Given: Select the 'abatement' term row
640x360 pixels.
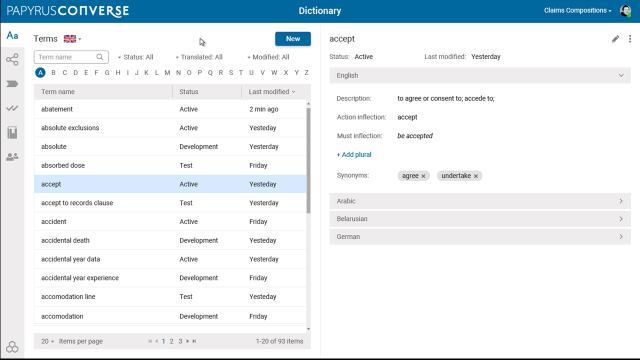Looking at the screenshot, I should [x=170, y=109].
